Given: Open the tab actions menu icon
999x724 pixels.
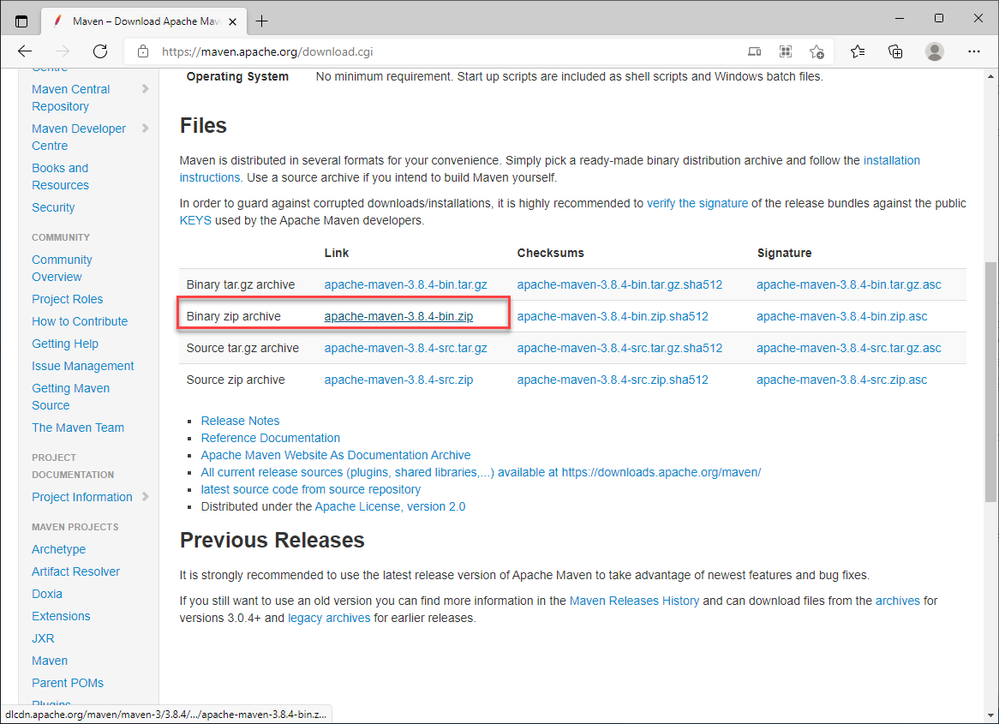Looking at the screenshot, I should click(x=21, y=21).
